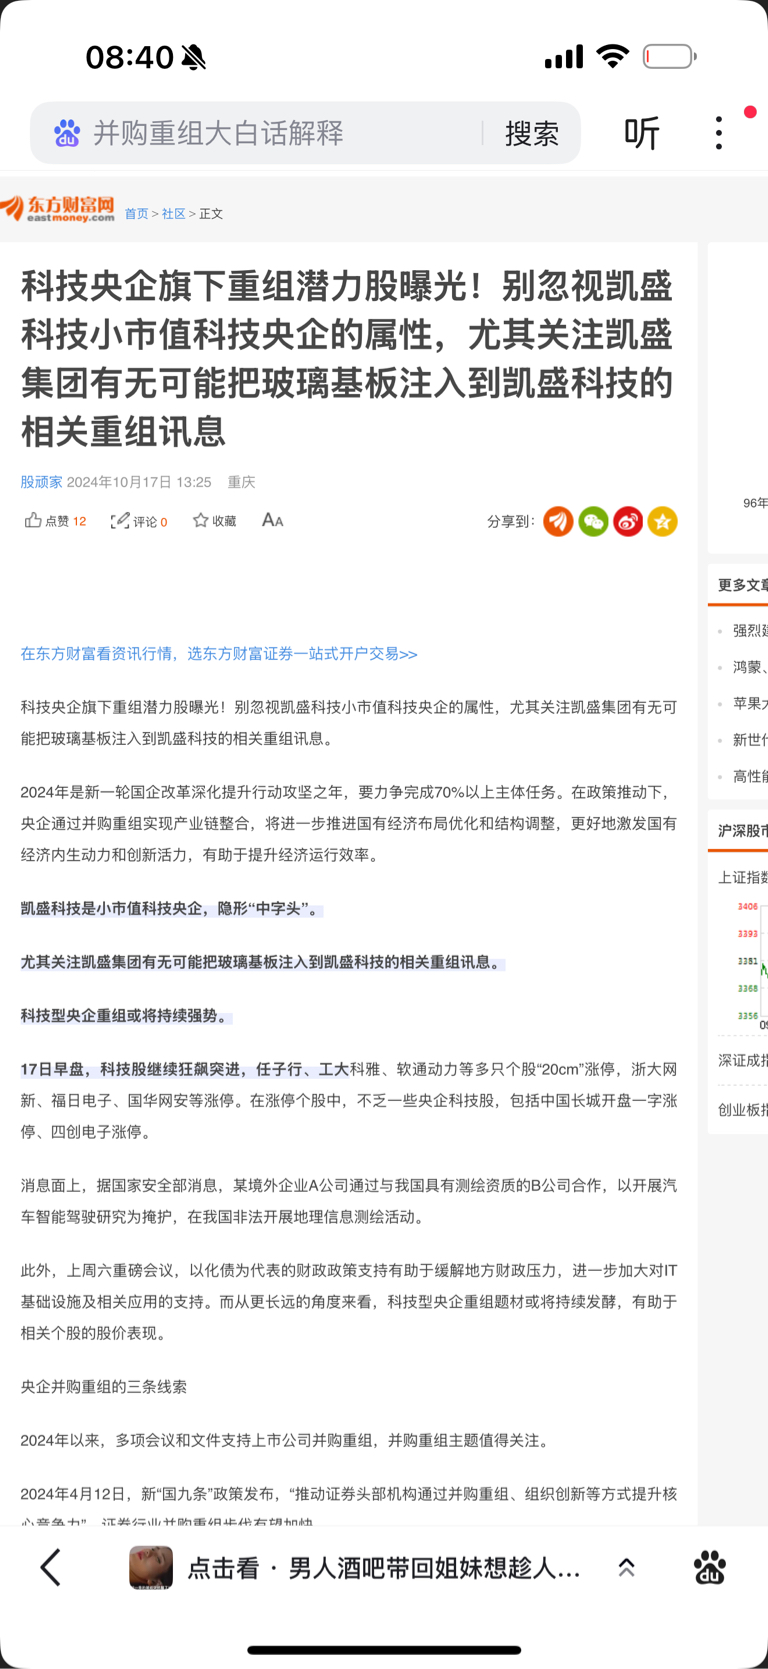Share to Weibo red icon
The width and height of the screenshot is (768, 1669).
tap(628, 521)
